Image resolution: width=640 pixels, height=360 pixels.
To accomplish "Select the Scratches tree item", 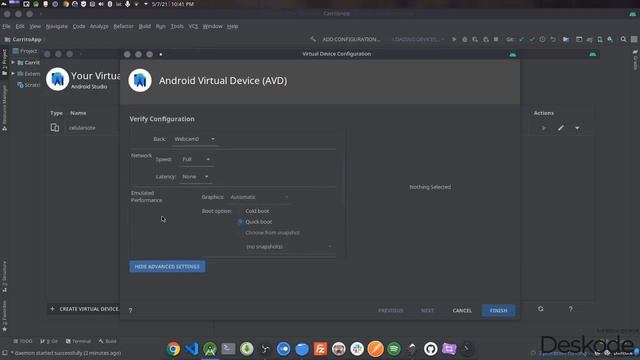I will (x=29, y=85).
